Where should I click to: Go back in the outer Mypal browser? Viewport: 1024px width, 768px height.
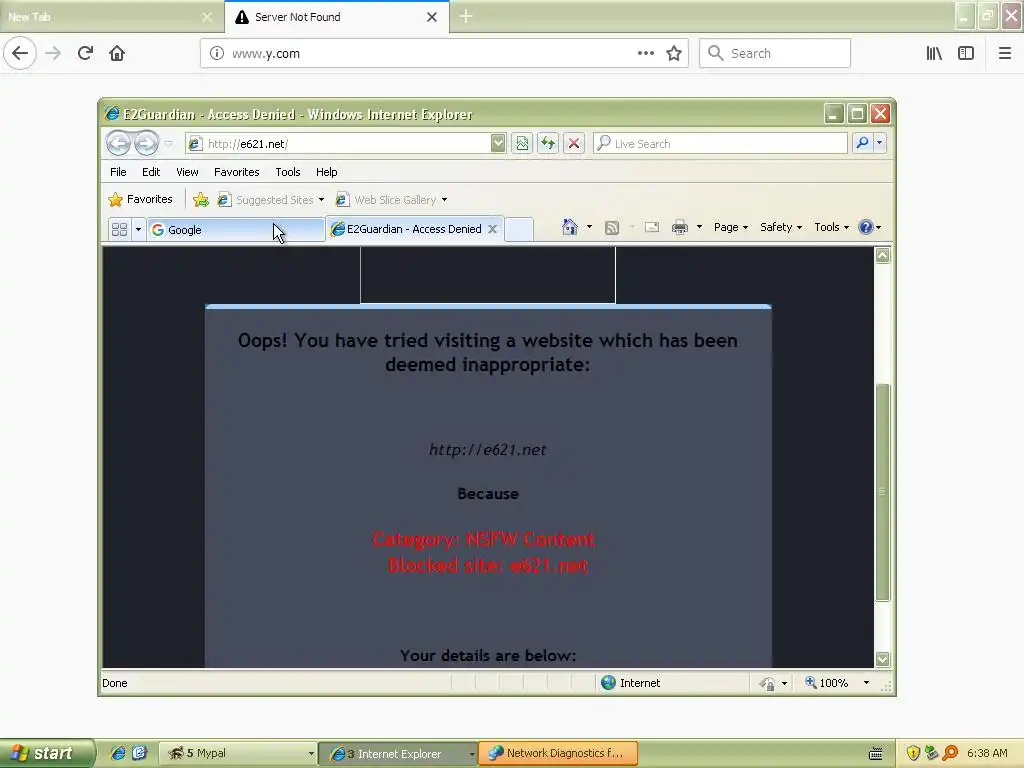click(x=20, y=53)
